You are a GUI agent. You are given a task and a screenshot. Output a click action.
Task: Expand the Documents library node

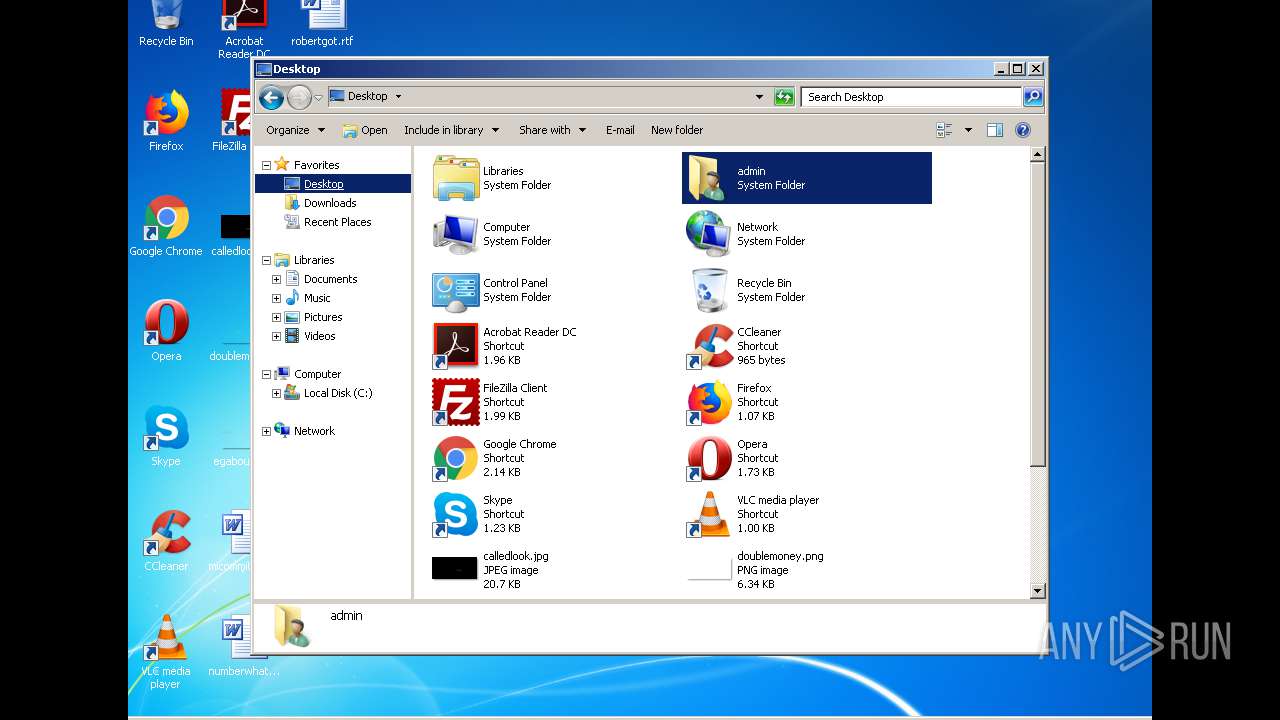276,279
